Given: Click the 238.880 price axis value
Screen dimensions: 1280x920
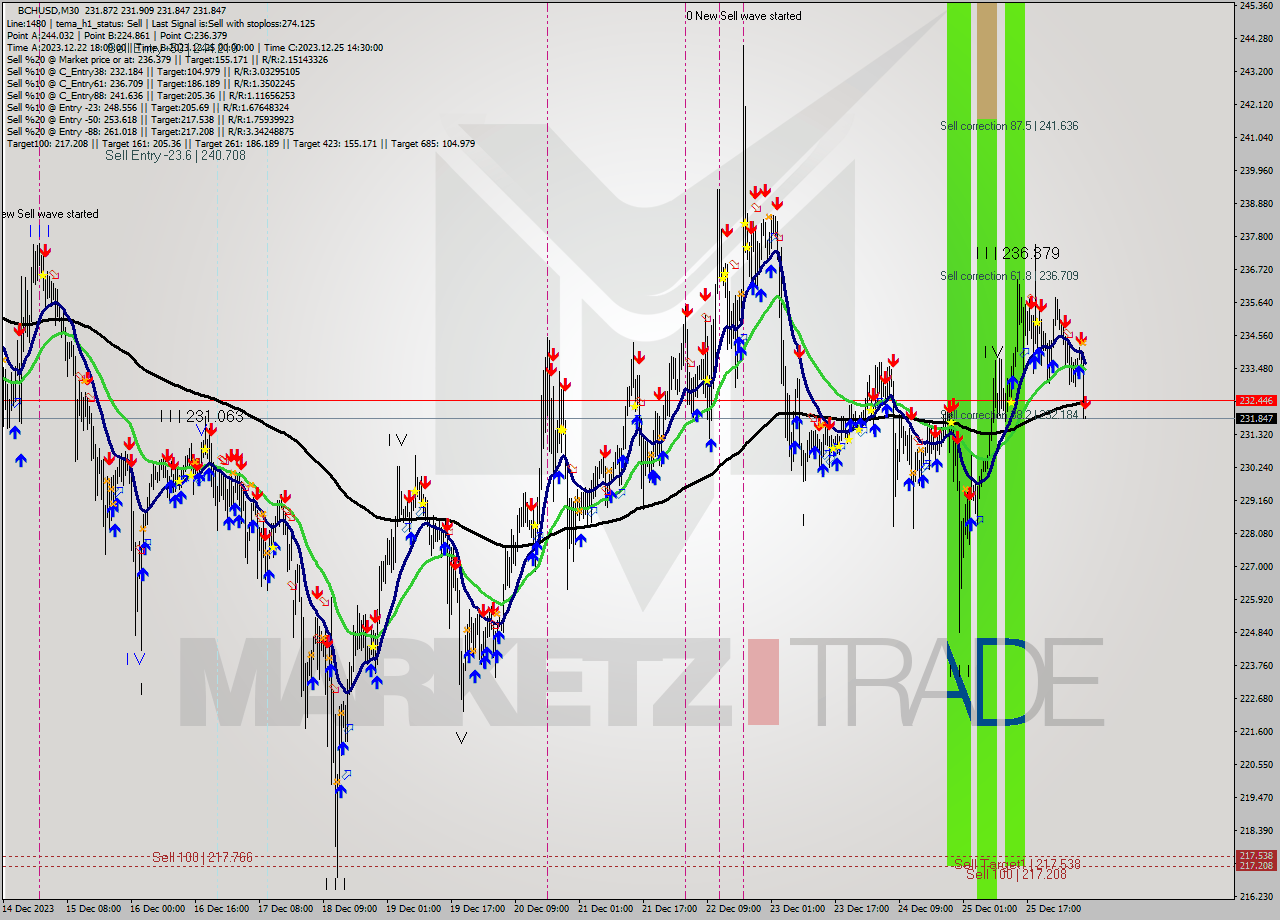Looking at the screenshot, I should (x=1256, y=204).
